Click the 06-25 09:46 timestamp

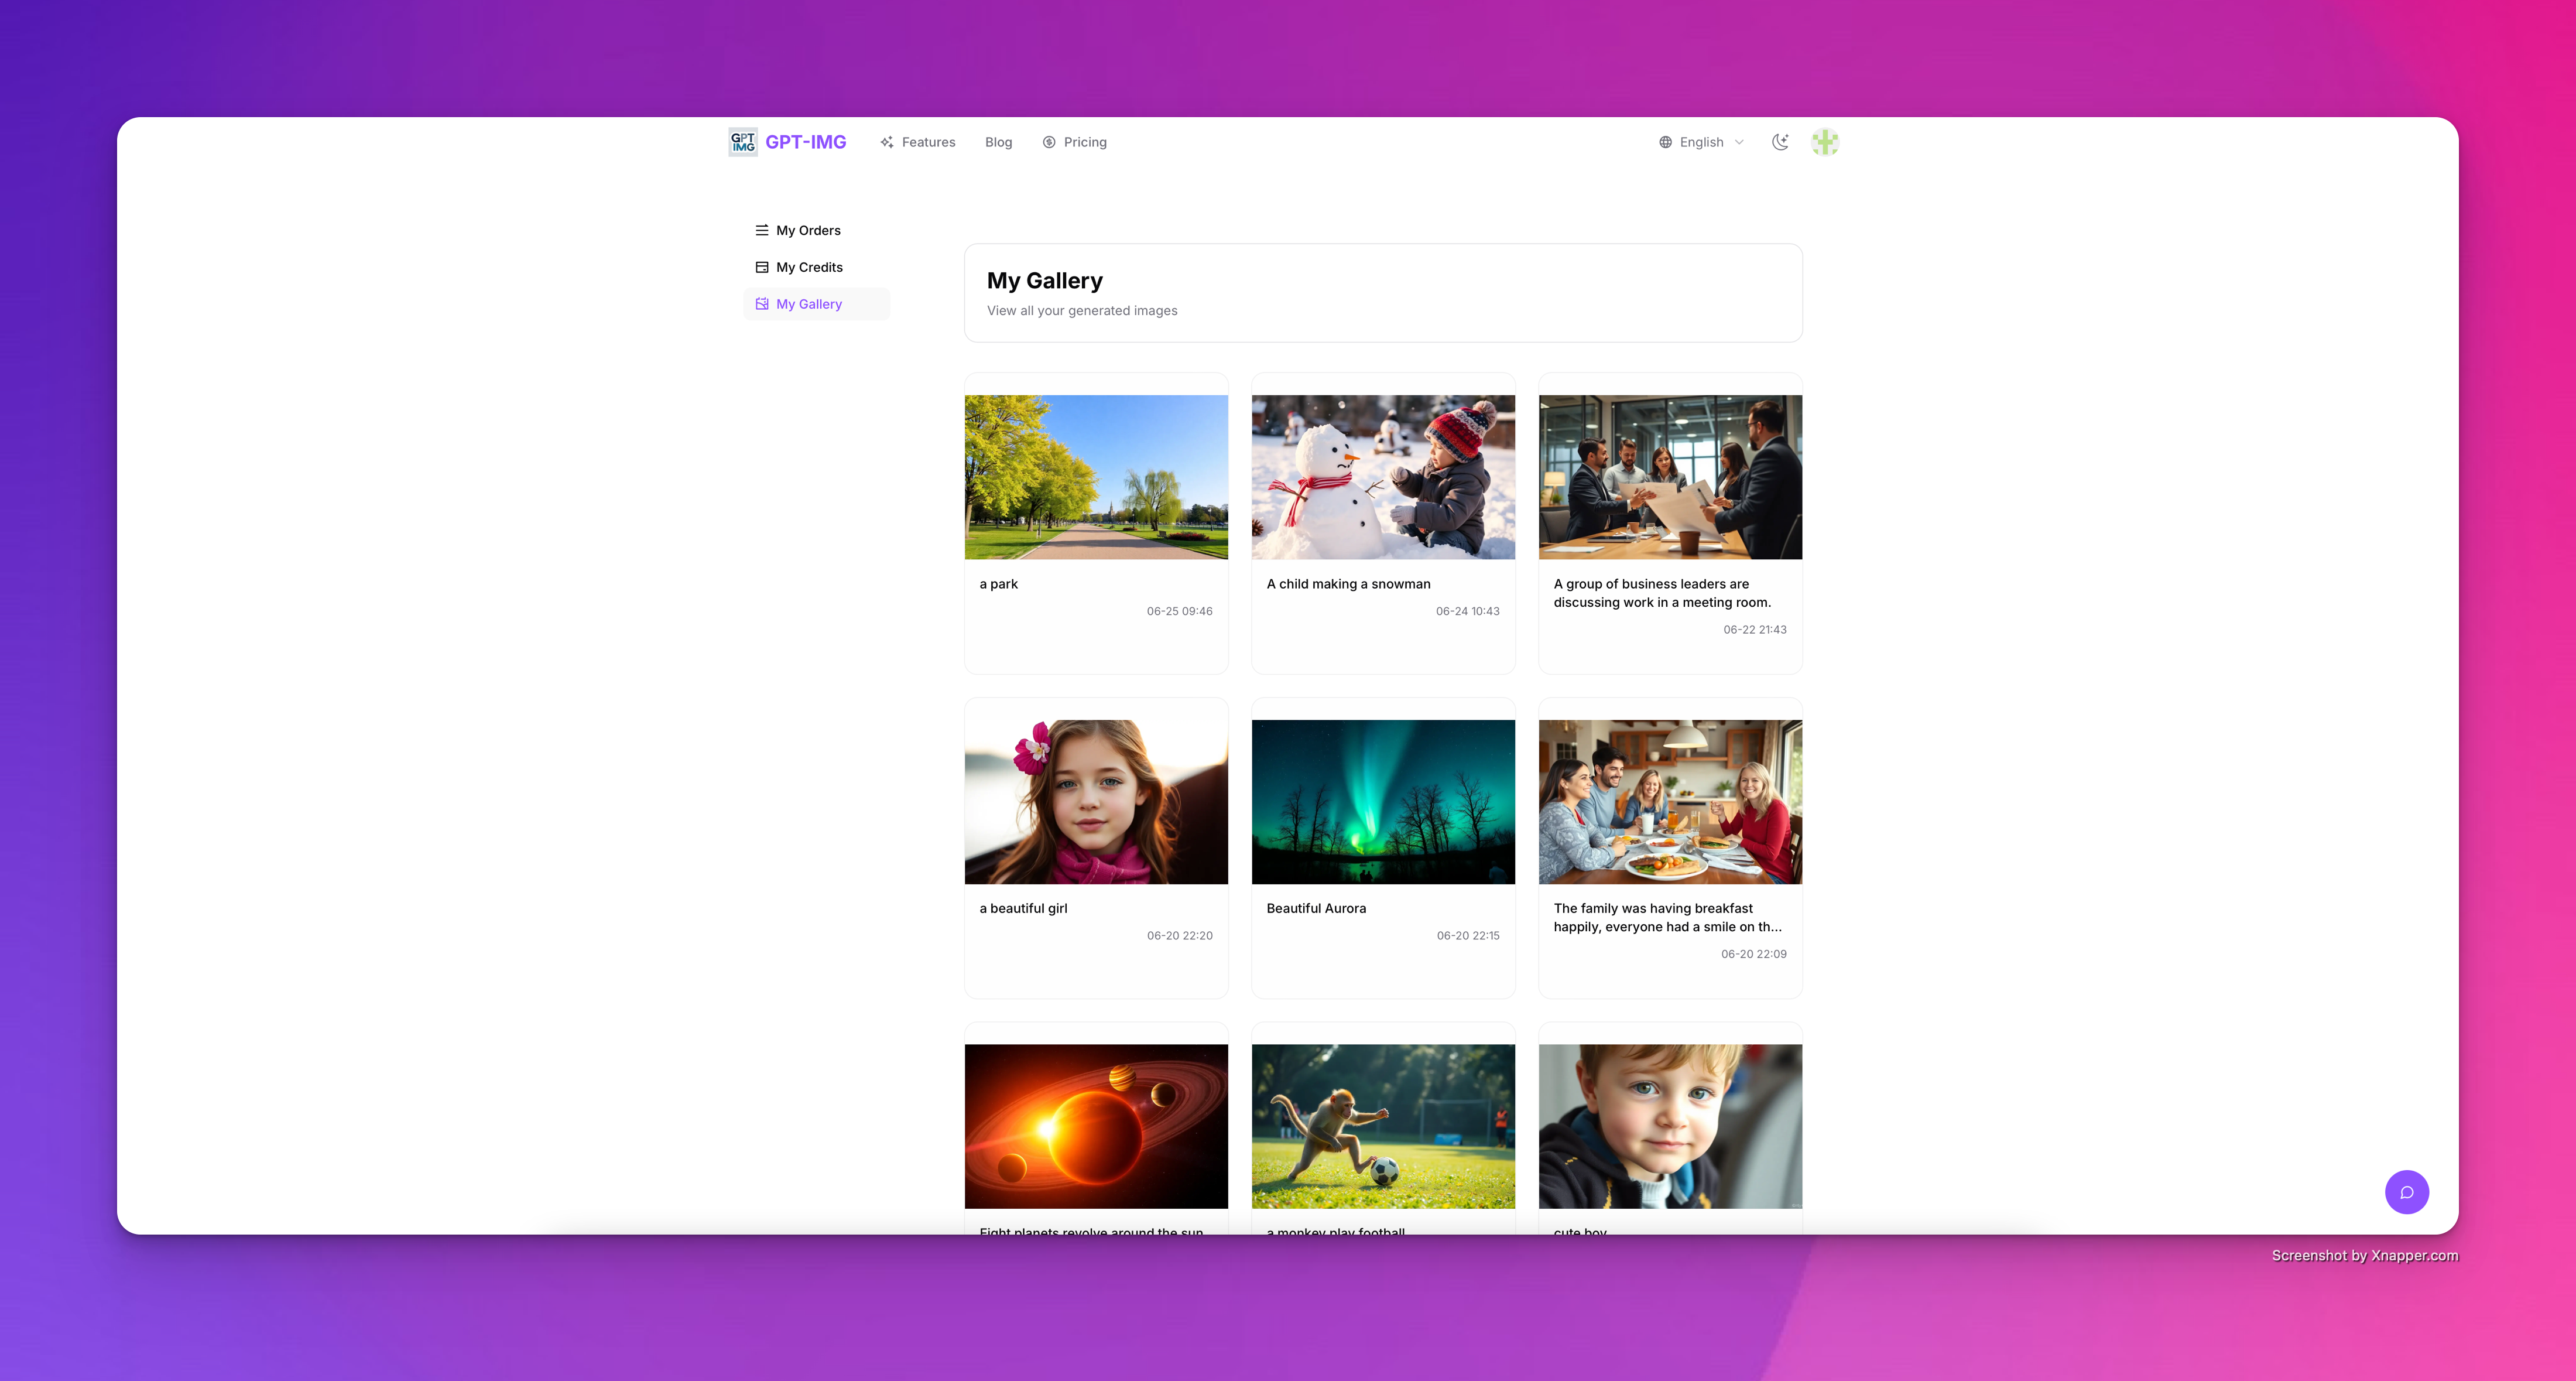1179,611
